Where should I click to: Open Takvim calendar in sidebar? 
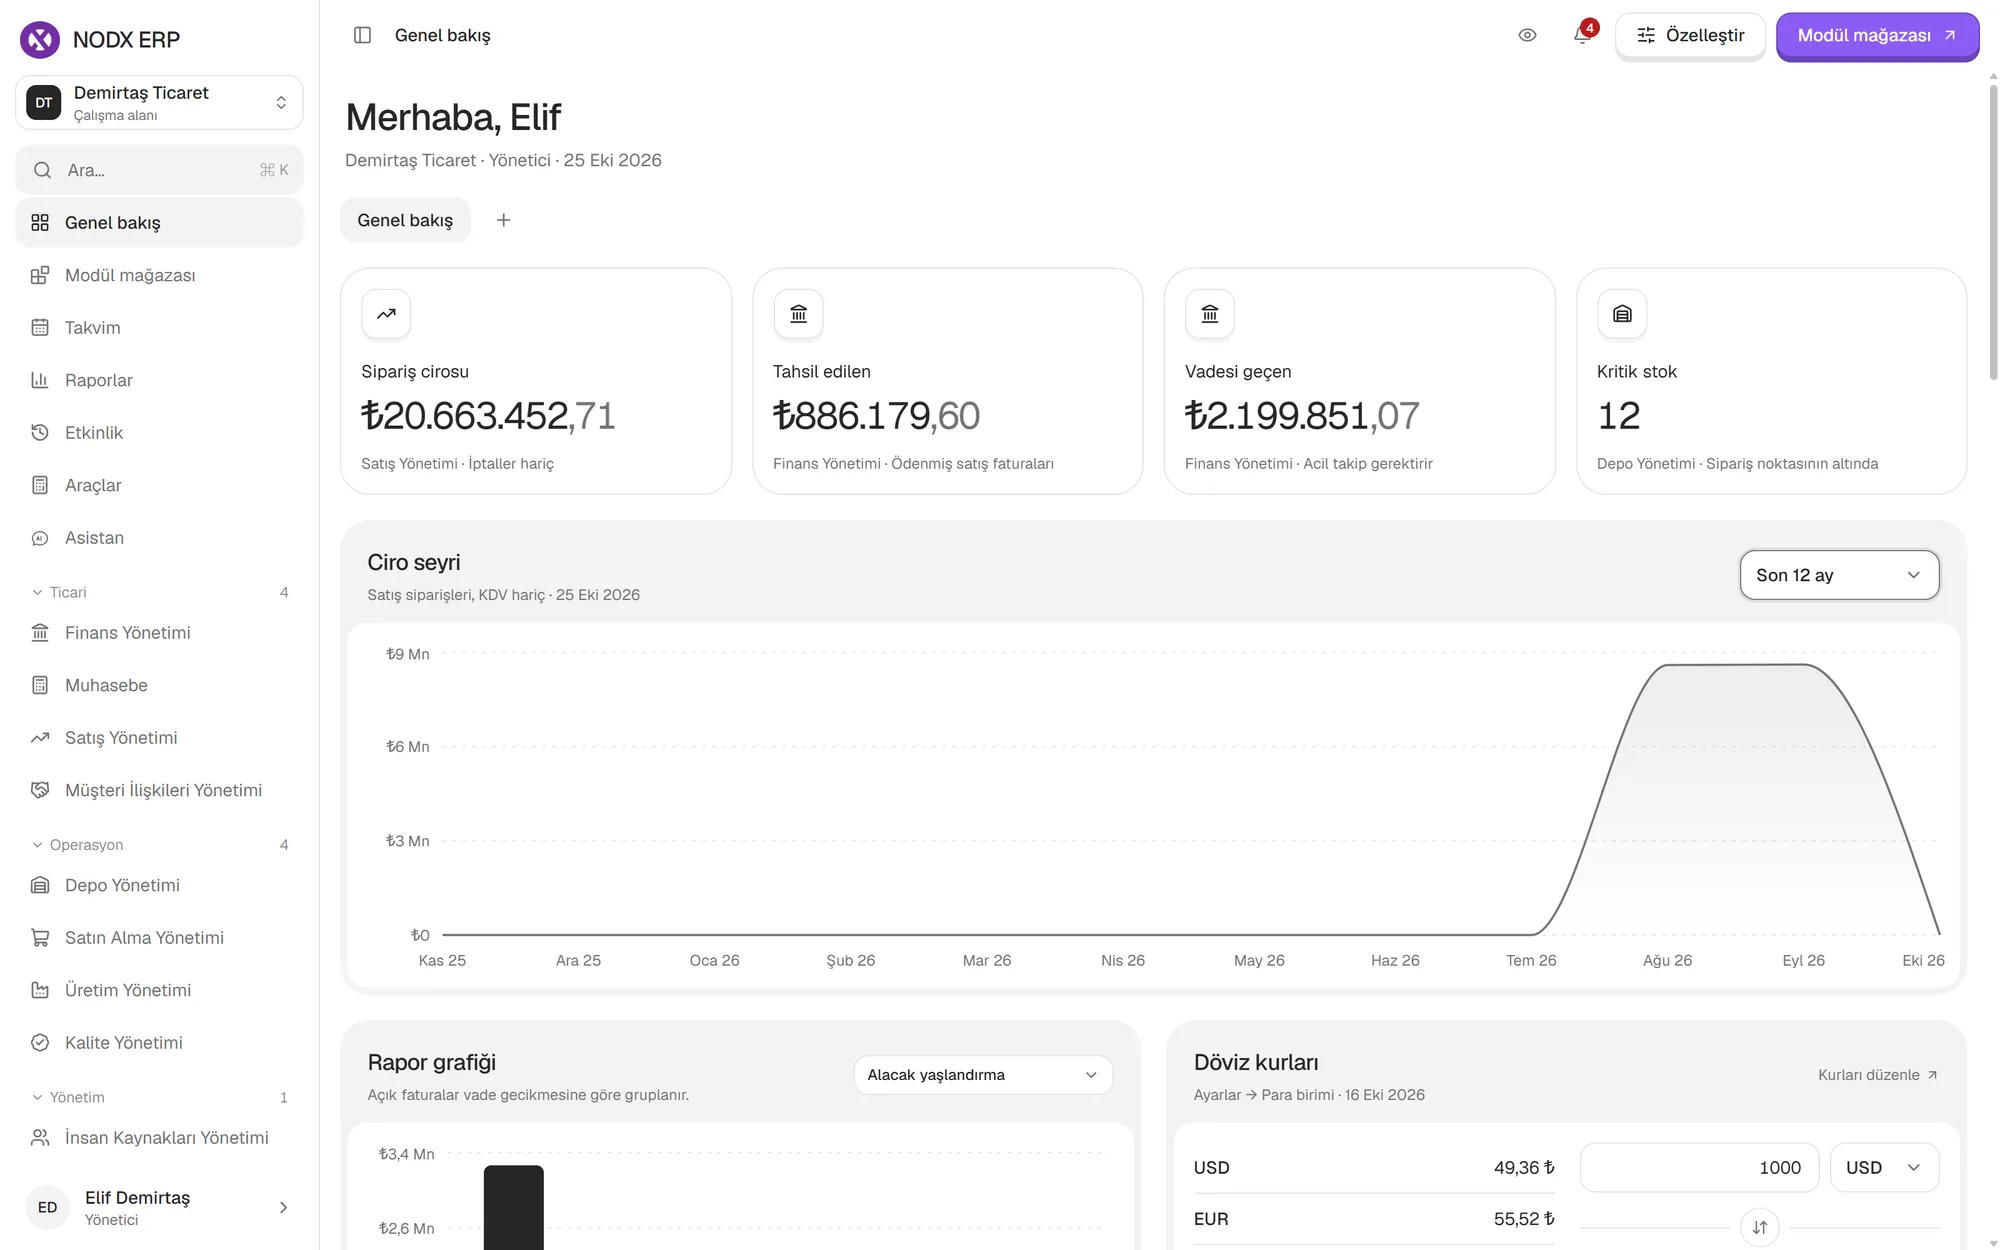(159, 328)
